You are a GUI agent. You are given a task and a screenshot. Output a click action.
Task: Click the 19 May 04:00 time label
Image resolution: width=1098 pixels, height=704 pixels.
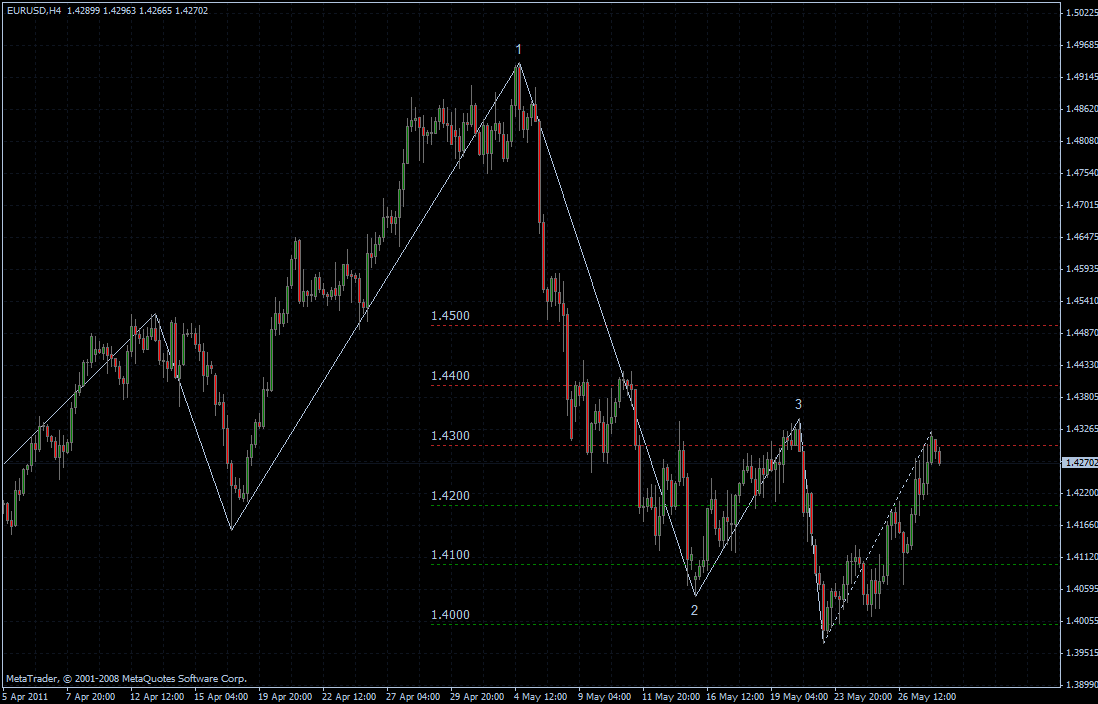798,697
